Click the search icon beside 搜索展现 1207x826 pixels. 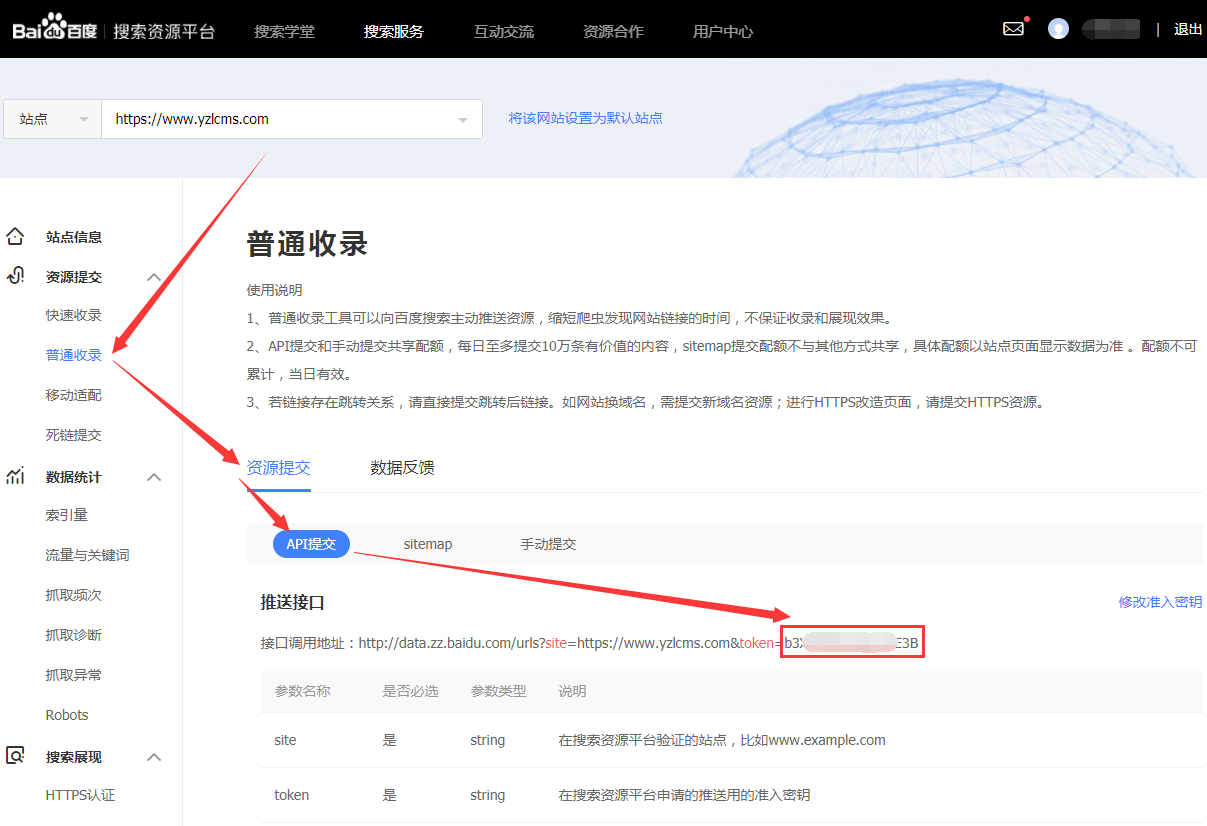pyautogui.click(x=15, y=757)
